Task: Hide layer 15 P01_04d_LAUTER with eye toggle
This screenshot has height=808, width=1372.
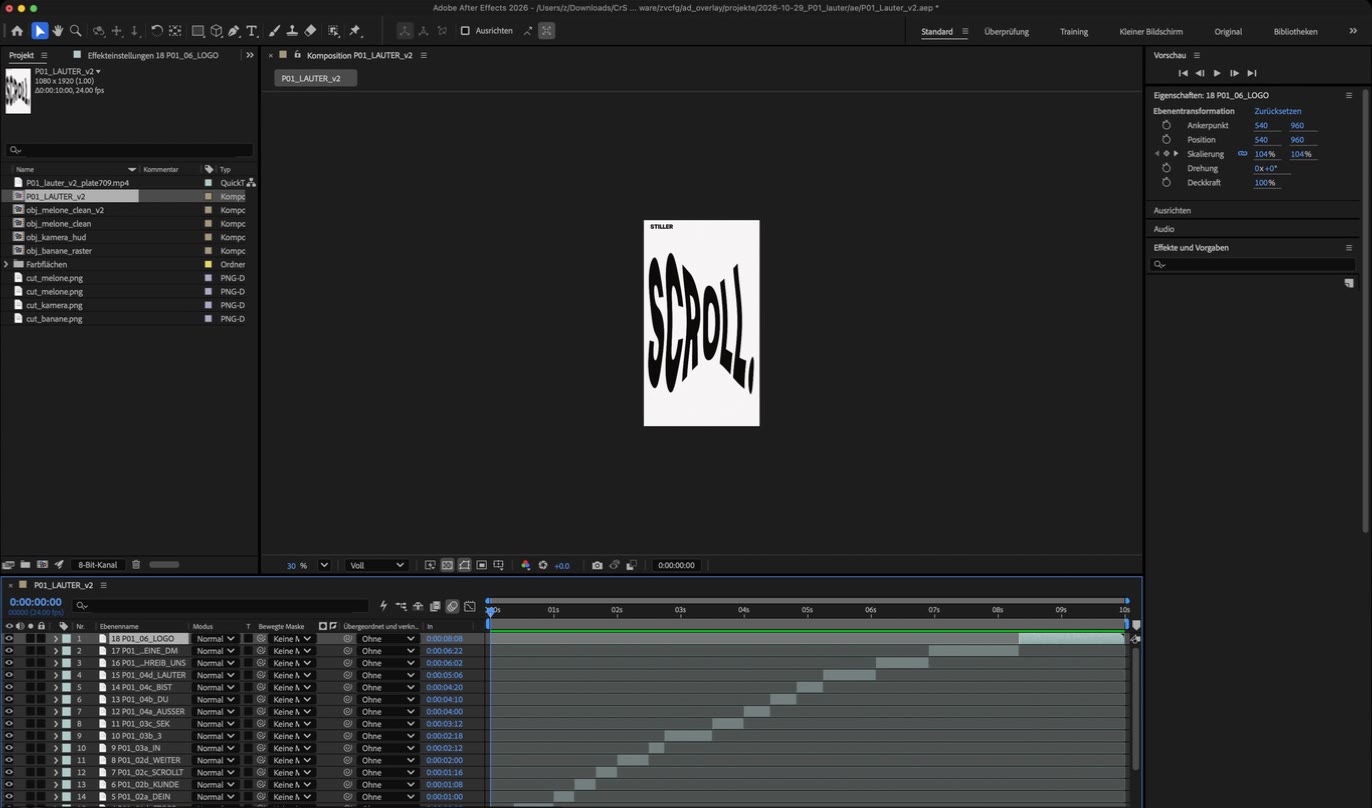Action: (9, 675)
